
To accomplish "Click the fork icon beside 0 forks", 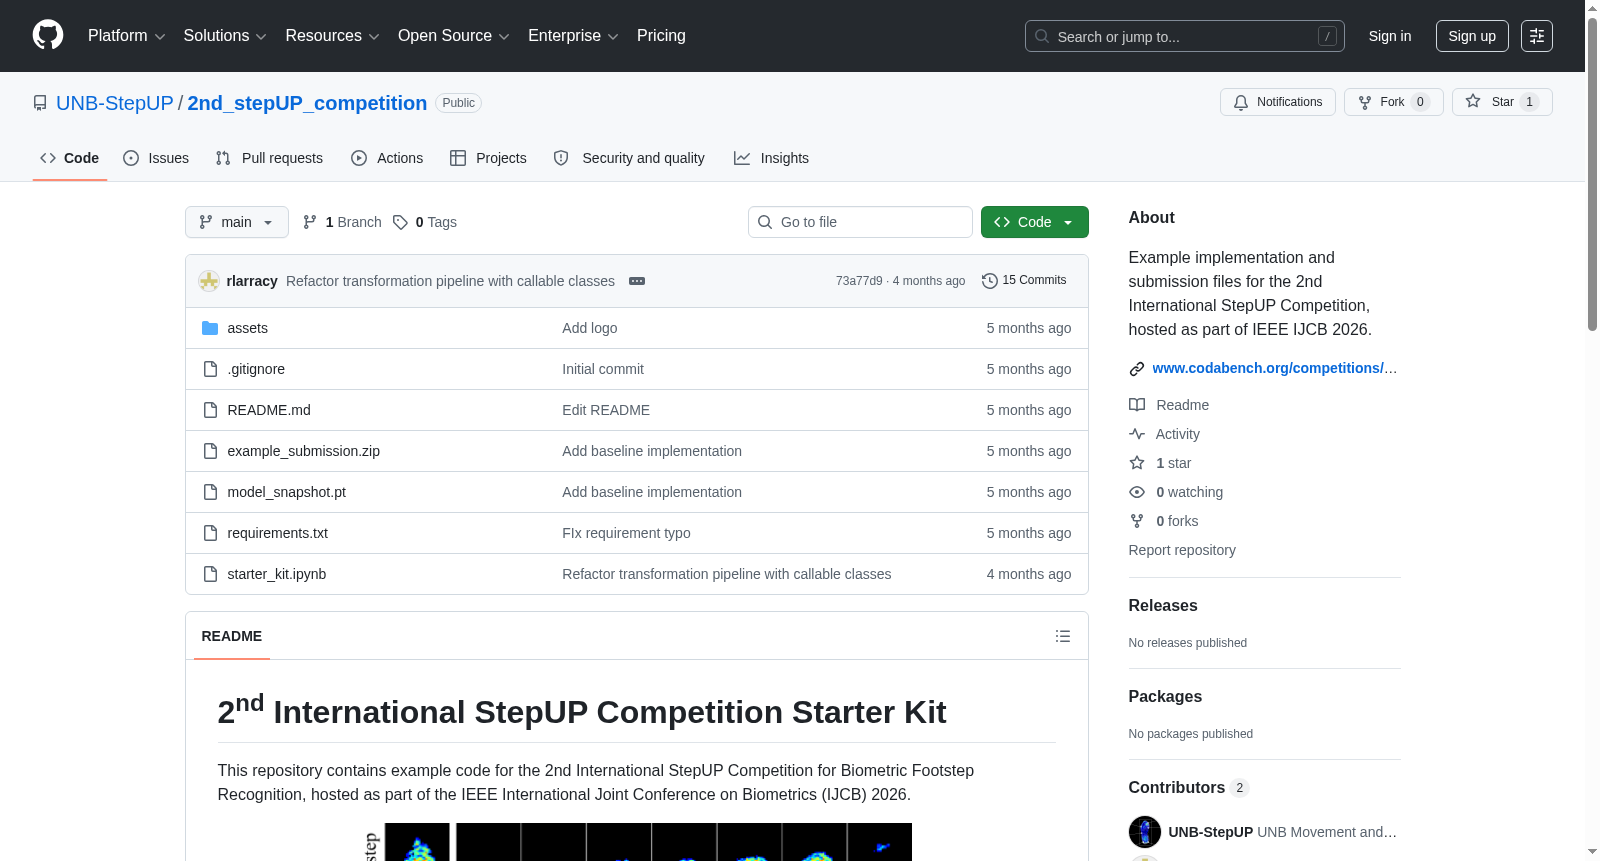I will (x=1137, y=521).
